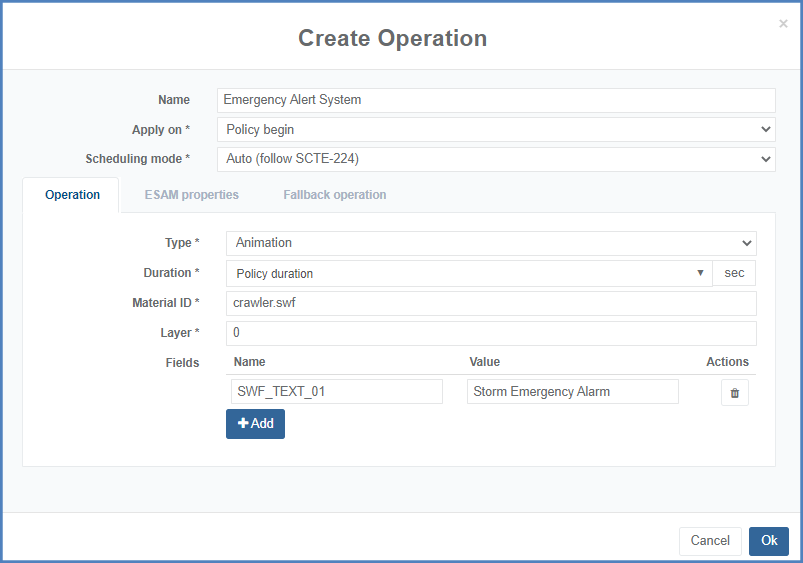Open the Apply on dropdown
Image resolution: width=803 pixels, height=563 pixels.
[496, 130]
